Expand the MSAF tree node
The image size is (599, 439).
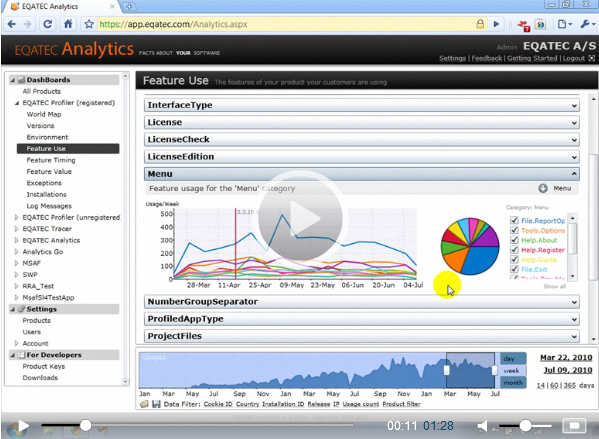point(16,263)
